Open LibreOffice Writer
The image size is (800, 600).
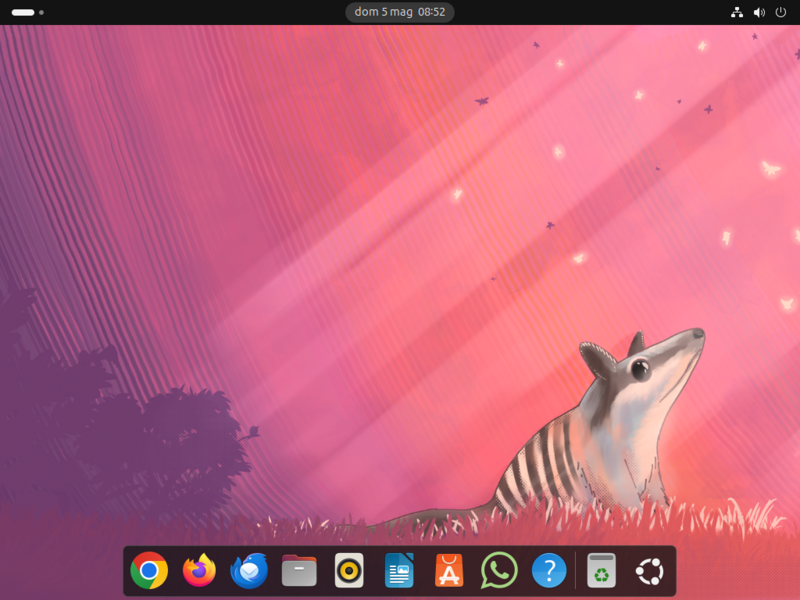coord(398,571)
